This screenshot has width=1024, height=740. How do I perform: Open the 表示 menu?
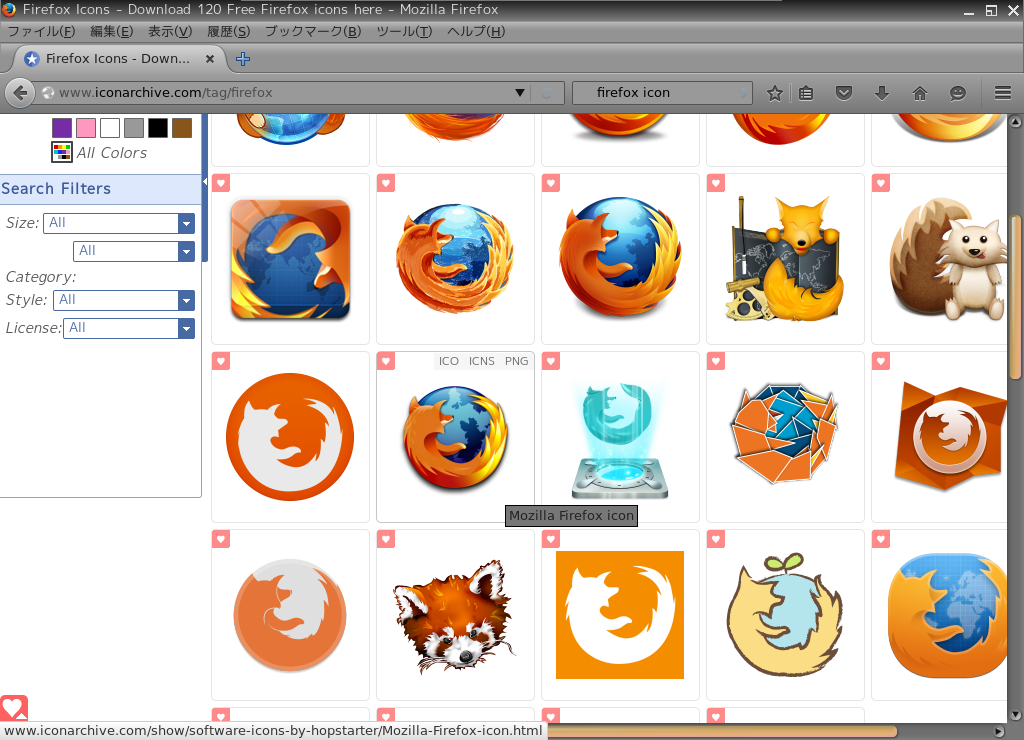tap(170, 31)
